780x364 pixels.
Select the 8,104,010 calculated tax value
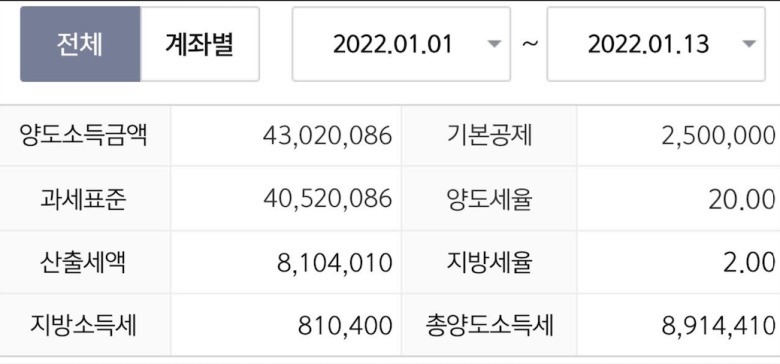334,263
